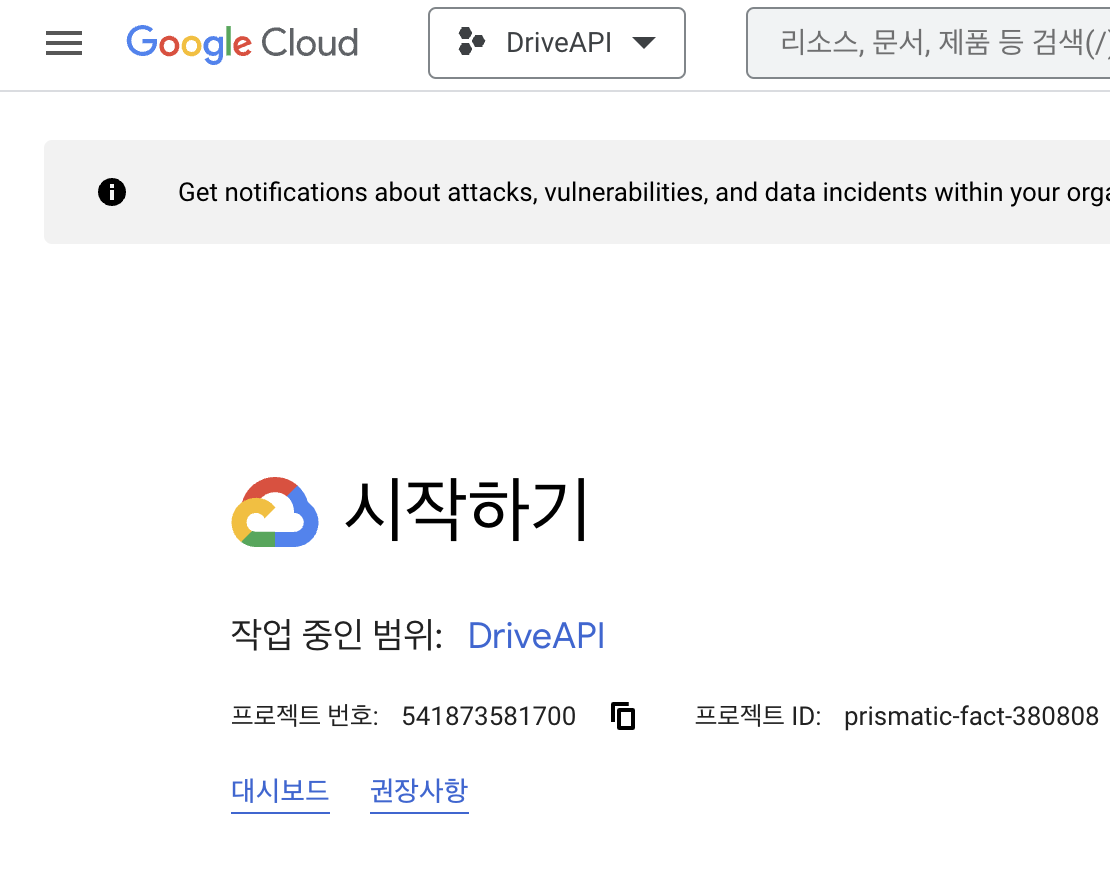Open the 권장사항 link

coord(419,791)
